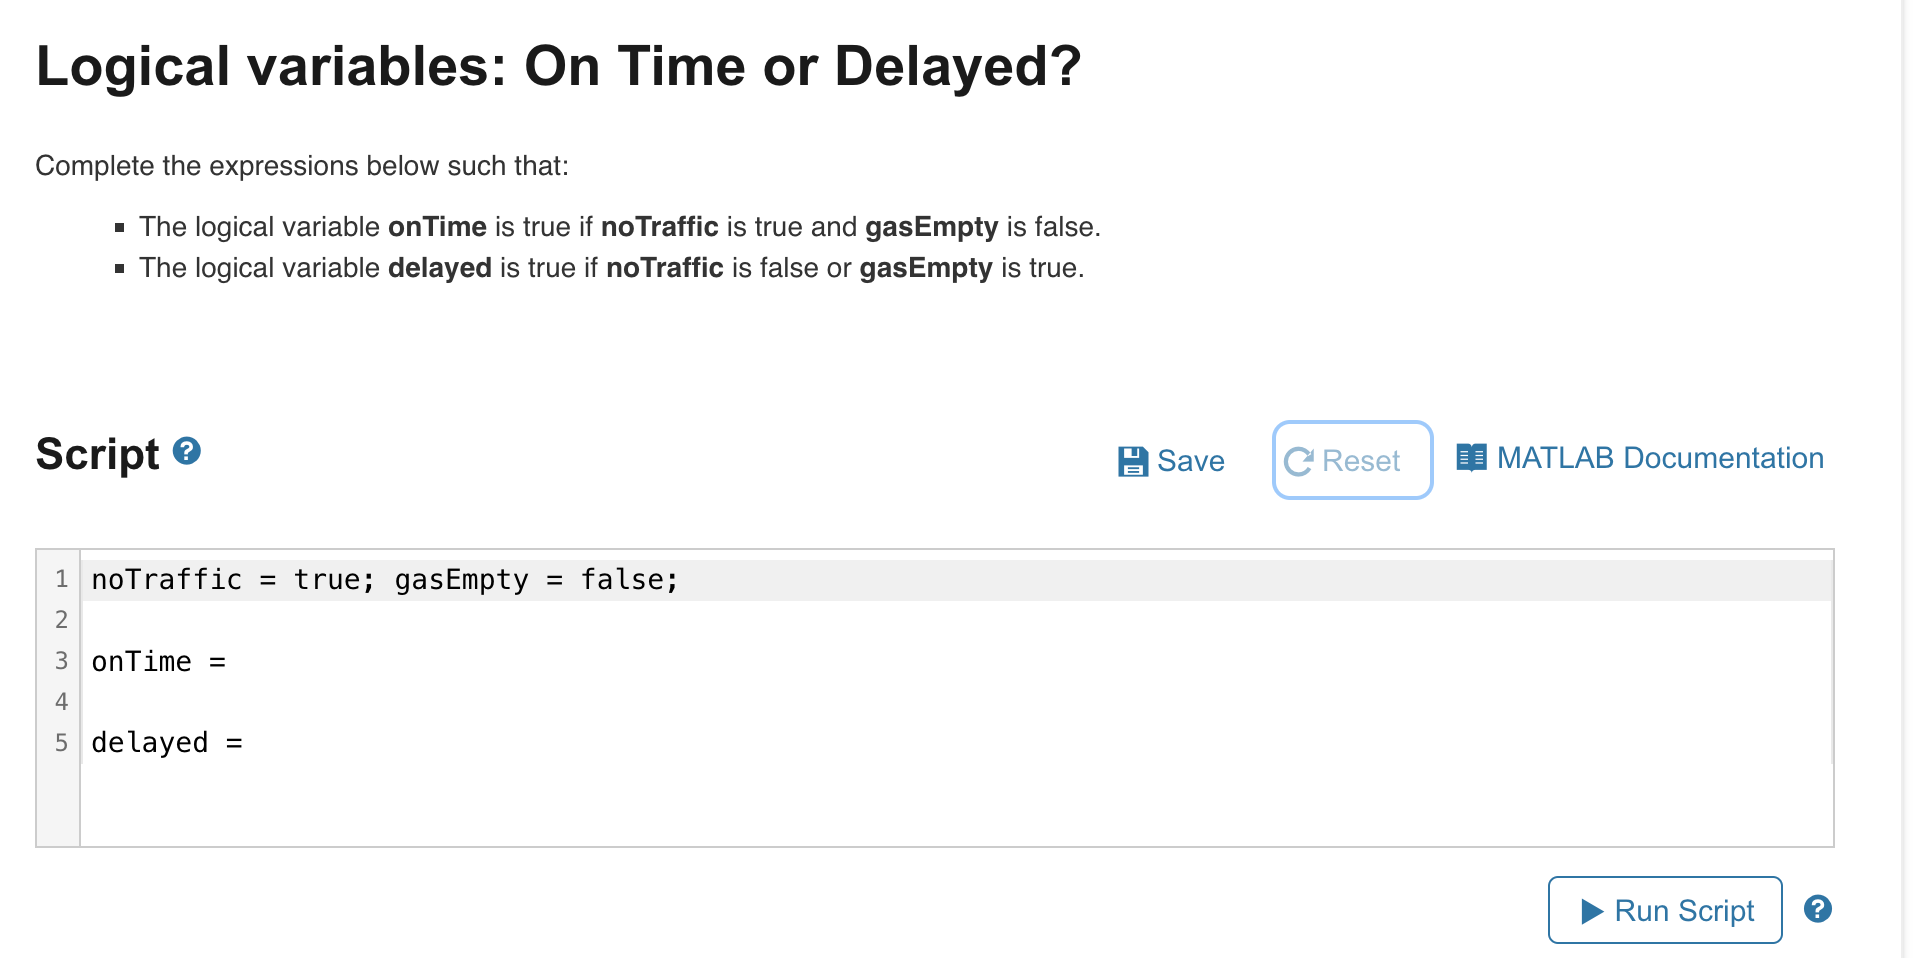This screenshot has width=1932, height=958.
Task: Open help via the question mark next to Script
Action: pos(187,452)
